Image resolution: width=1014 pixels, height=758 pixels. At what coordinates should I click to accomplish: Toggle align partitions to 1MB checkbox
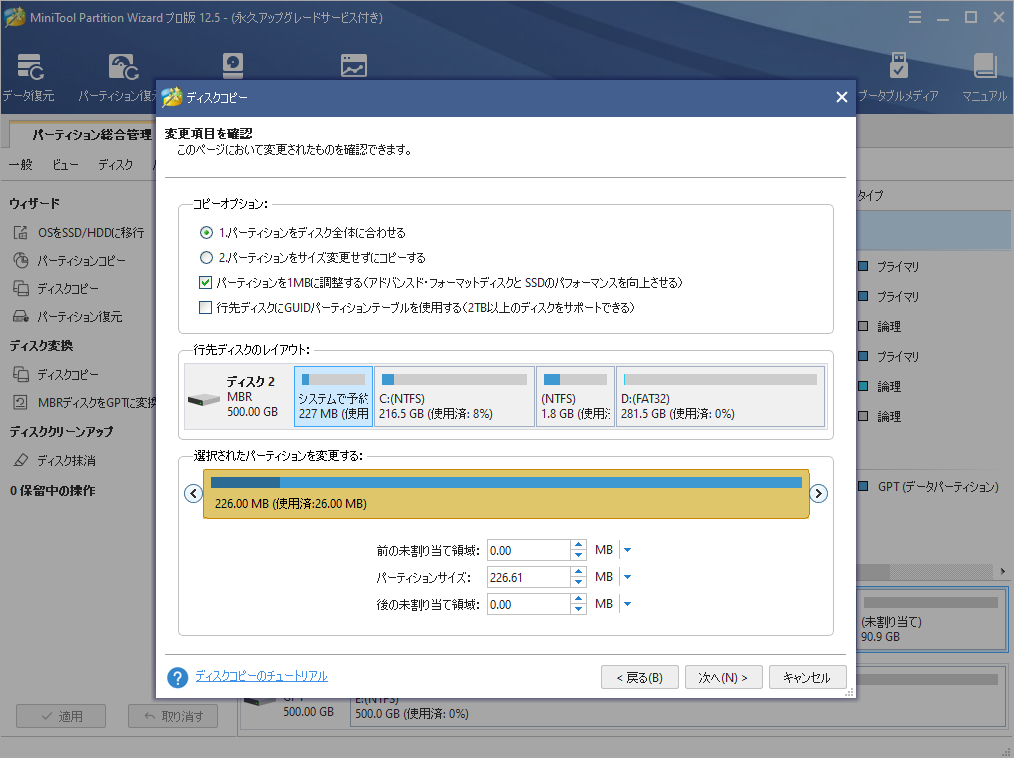[x=206, y=283]
